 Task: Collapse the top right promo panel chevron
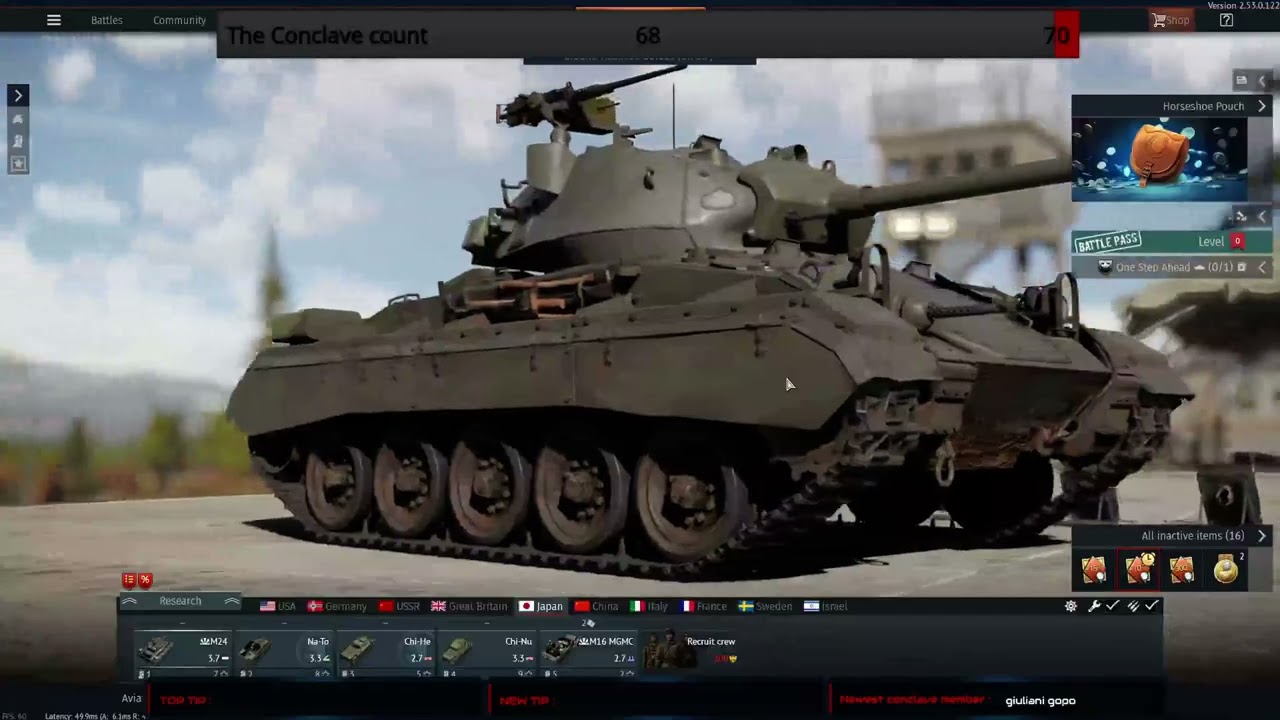tap(1262, 80)
